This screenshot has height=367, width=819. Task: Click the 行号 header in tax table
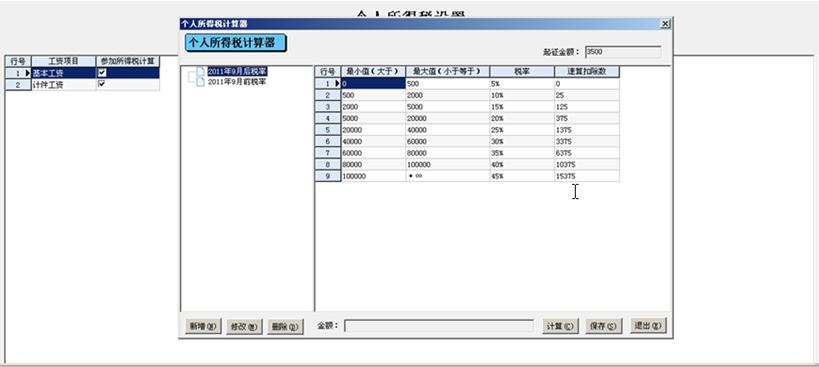click(328, 72)
